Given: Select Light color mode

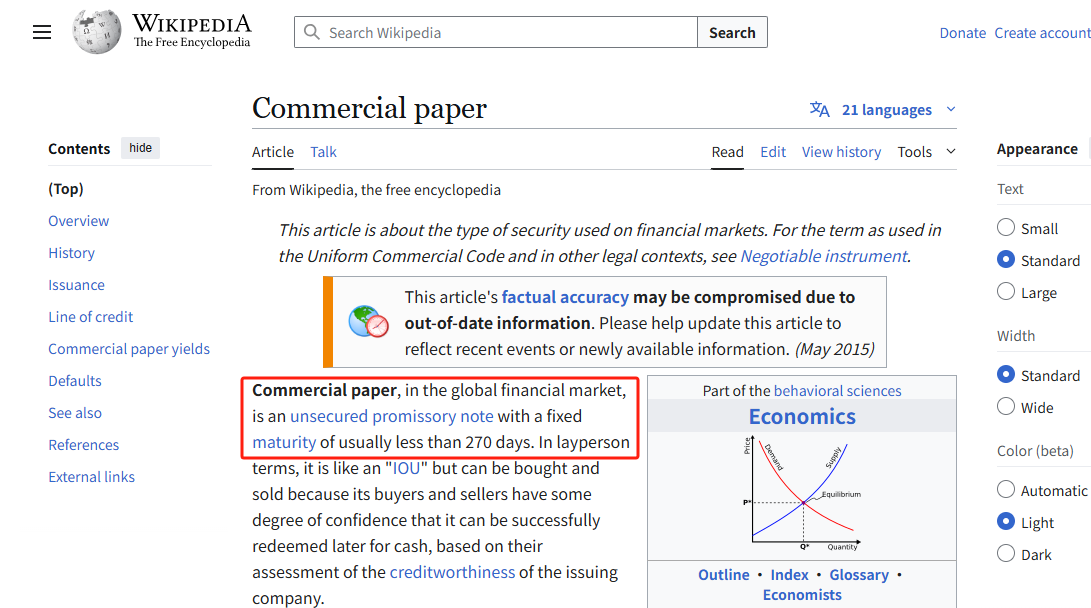Looking at the screenshot, I should pos(1005,522).
